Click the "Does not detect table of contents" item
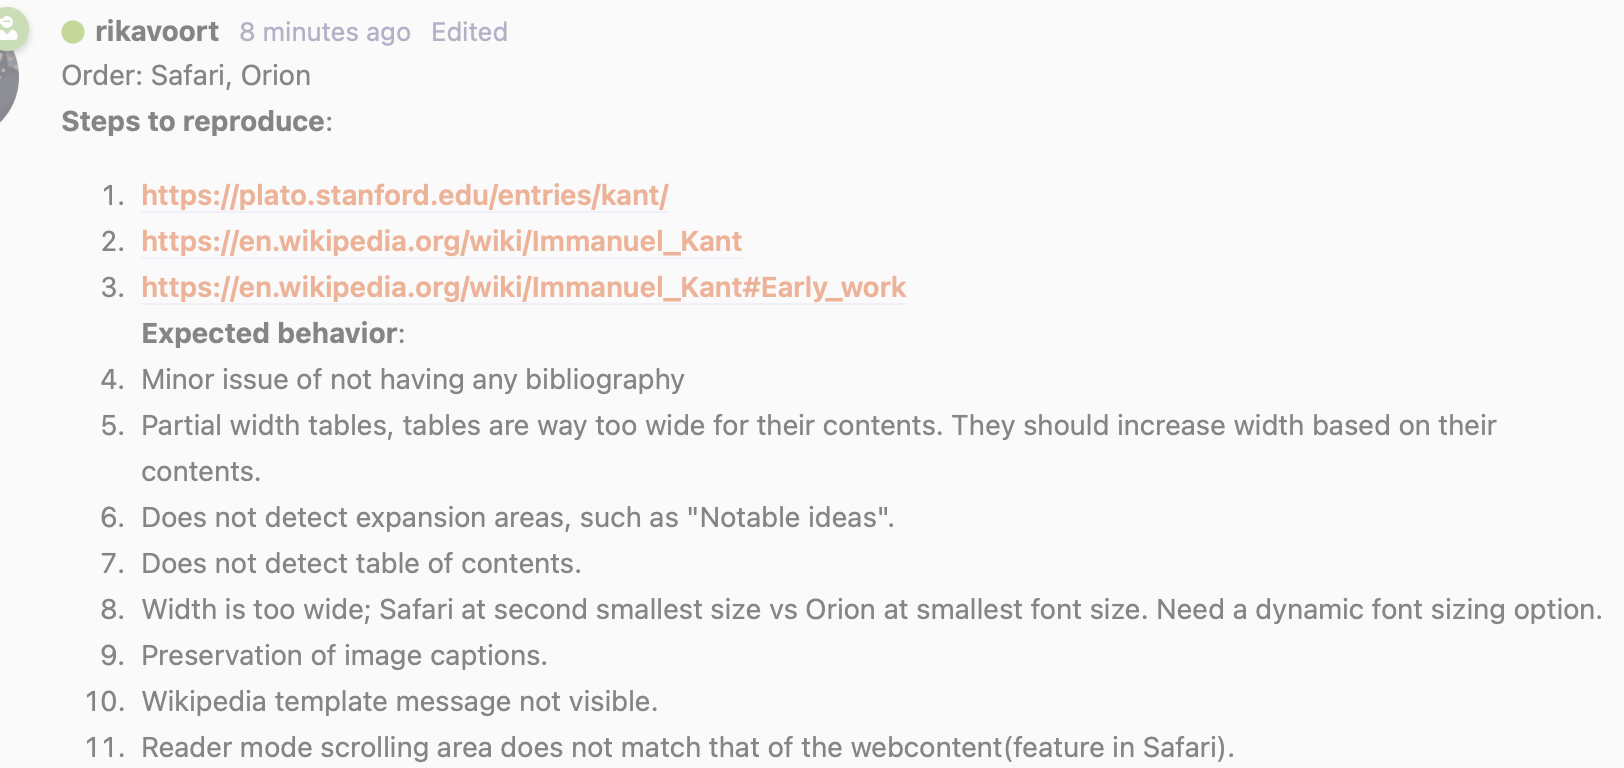 click(x=361, y=563)
